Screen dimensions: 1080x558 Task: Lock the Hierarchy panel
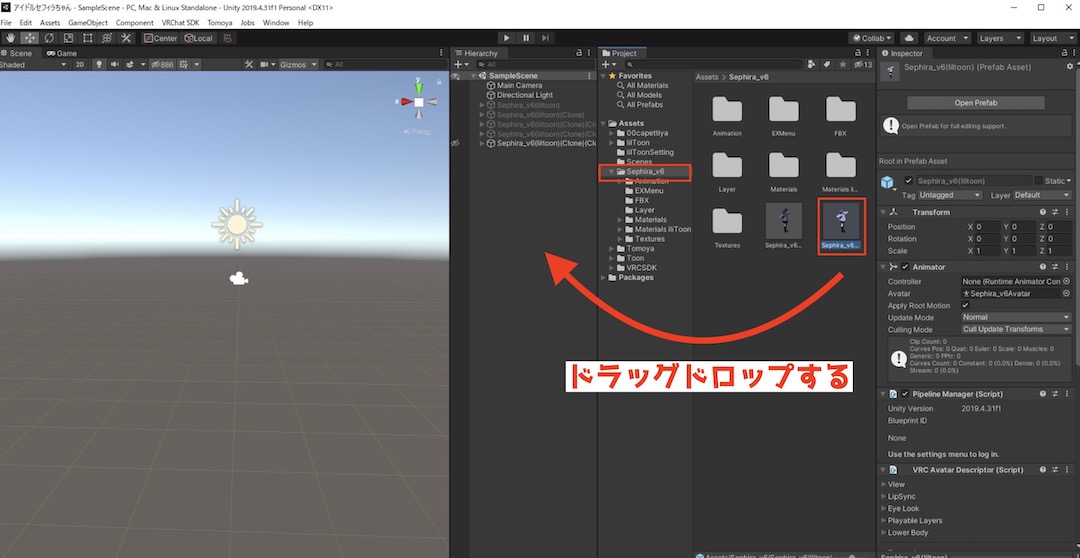(579, 53)
